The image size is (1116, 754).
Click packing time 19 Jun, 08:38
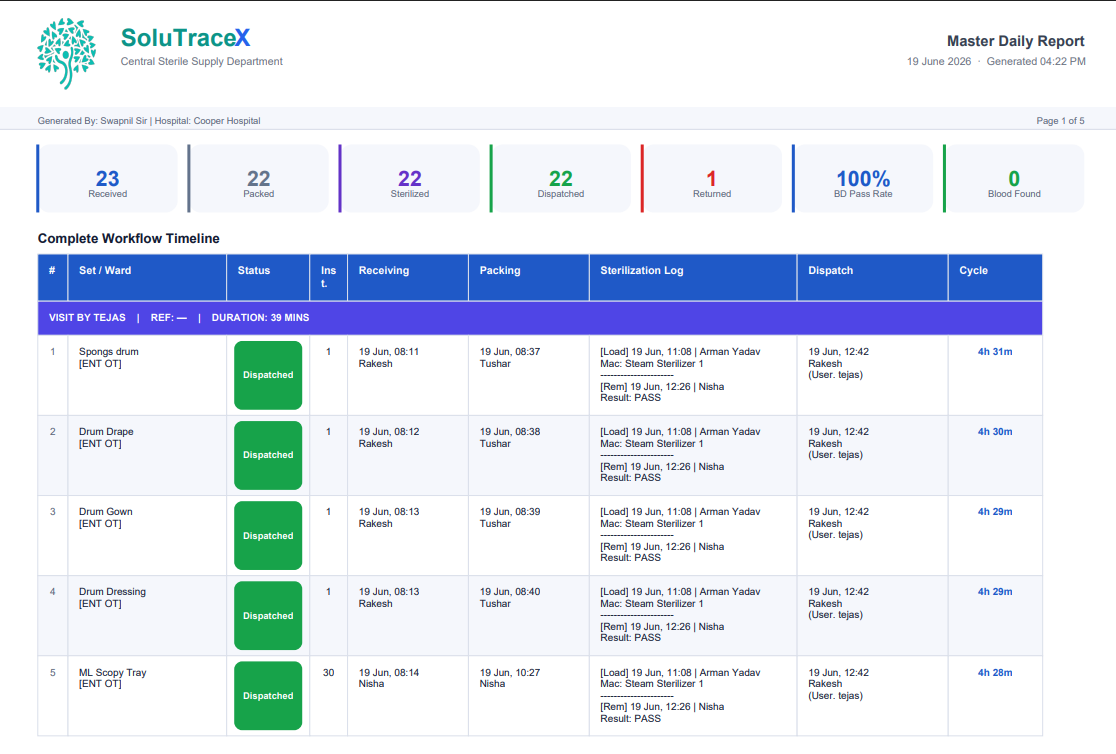[x=510, y=431]
